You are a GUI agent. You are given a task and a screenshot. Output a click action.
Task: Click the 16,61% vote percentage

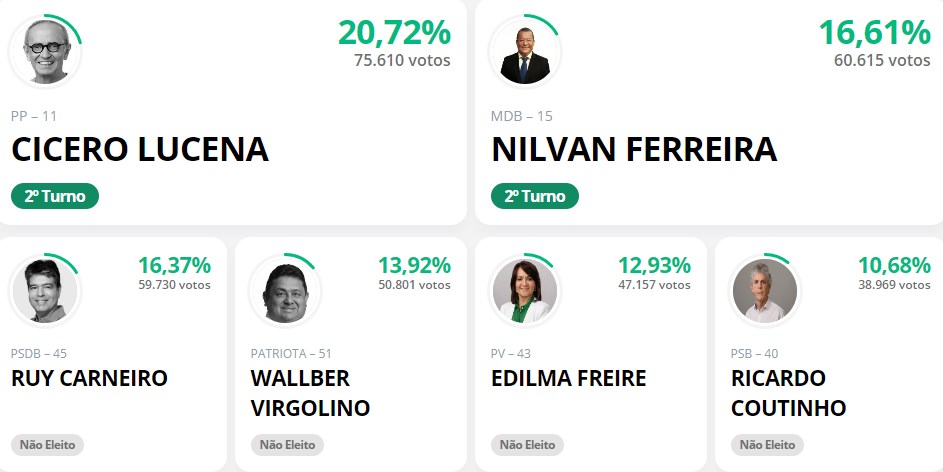click(x=874, y=33)
